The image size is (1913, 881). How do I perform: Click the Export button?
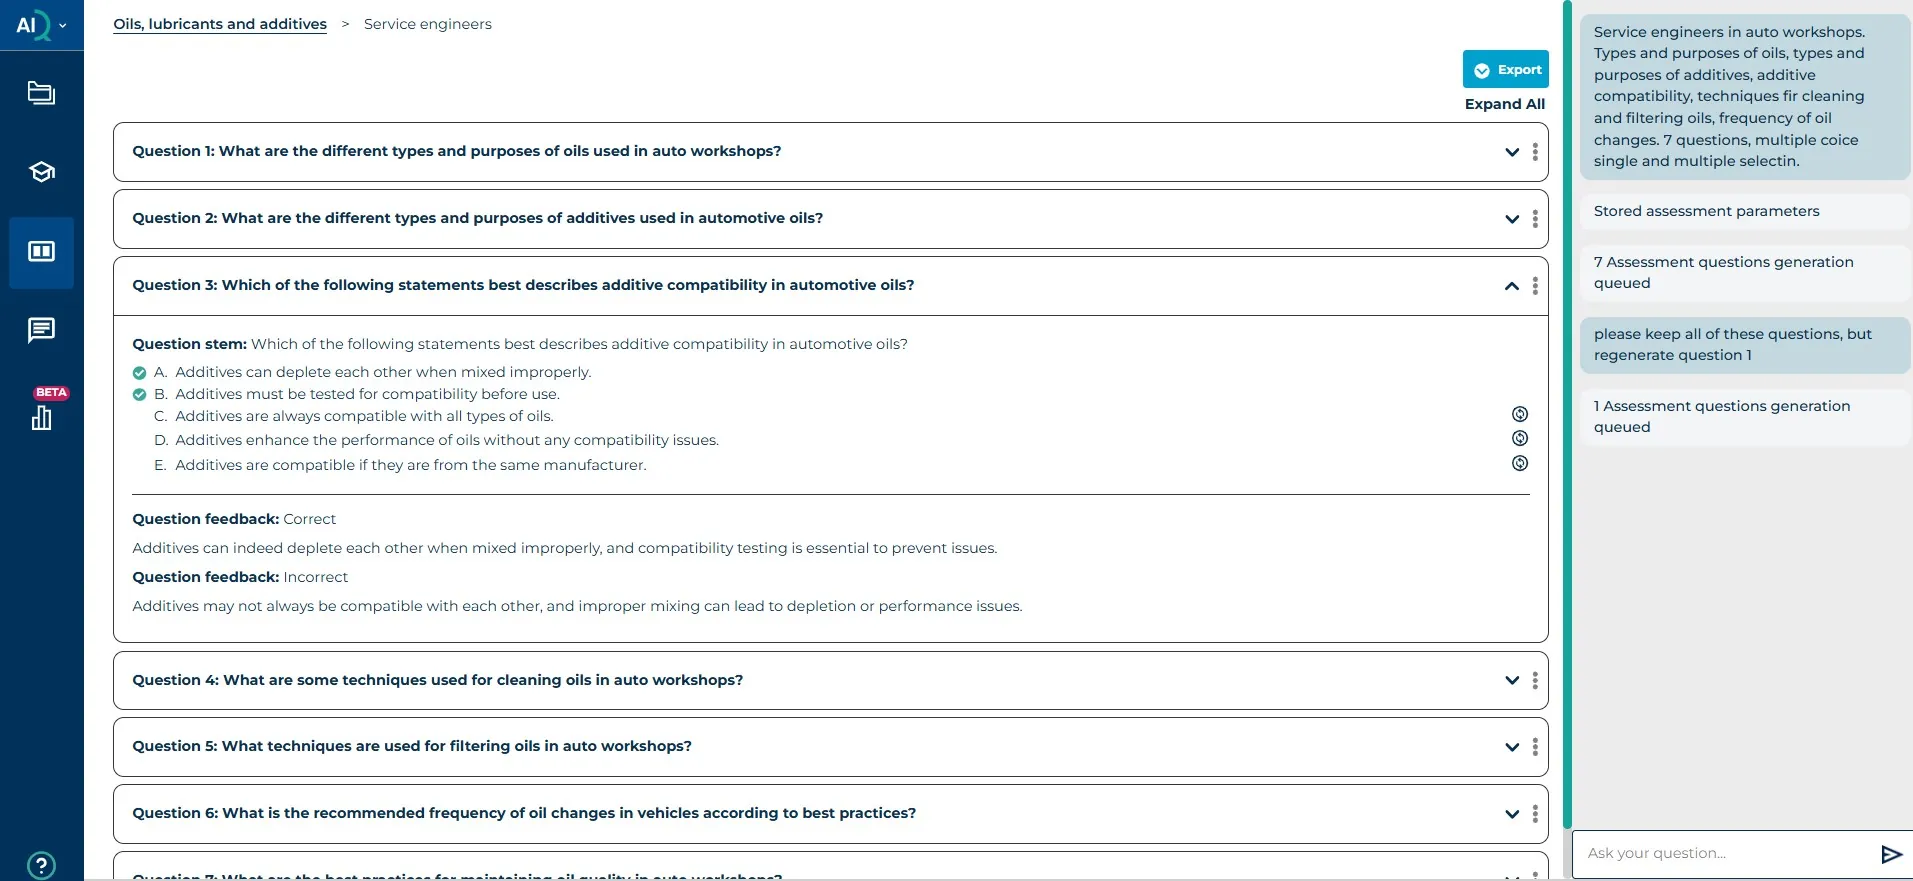[x=1504, y=69]
